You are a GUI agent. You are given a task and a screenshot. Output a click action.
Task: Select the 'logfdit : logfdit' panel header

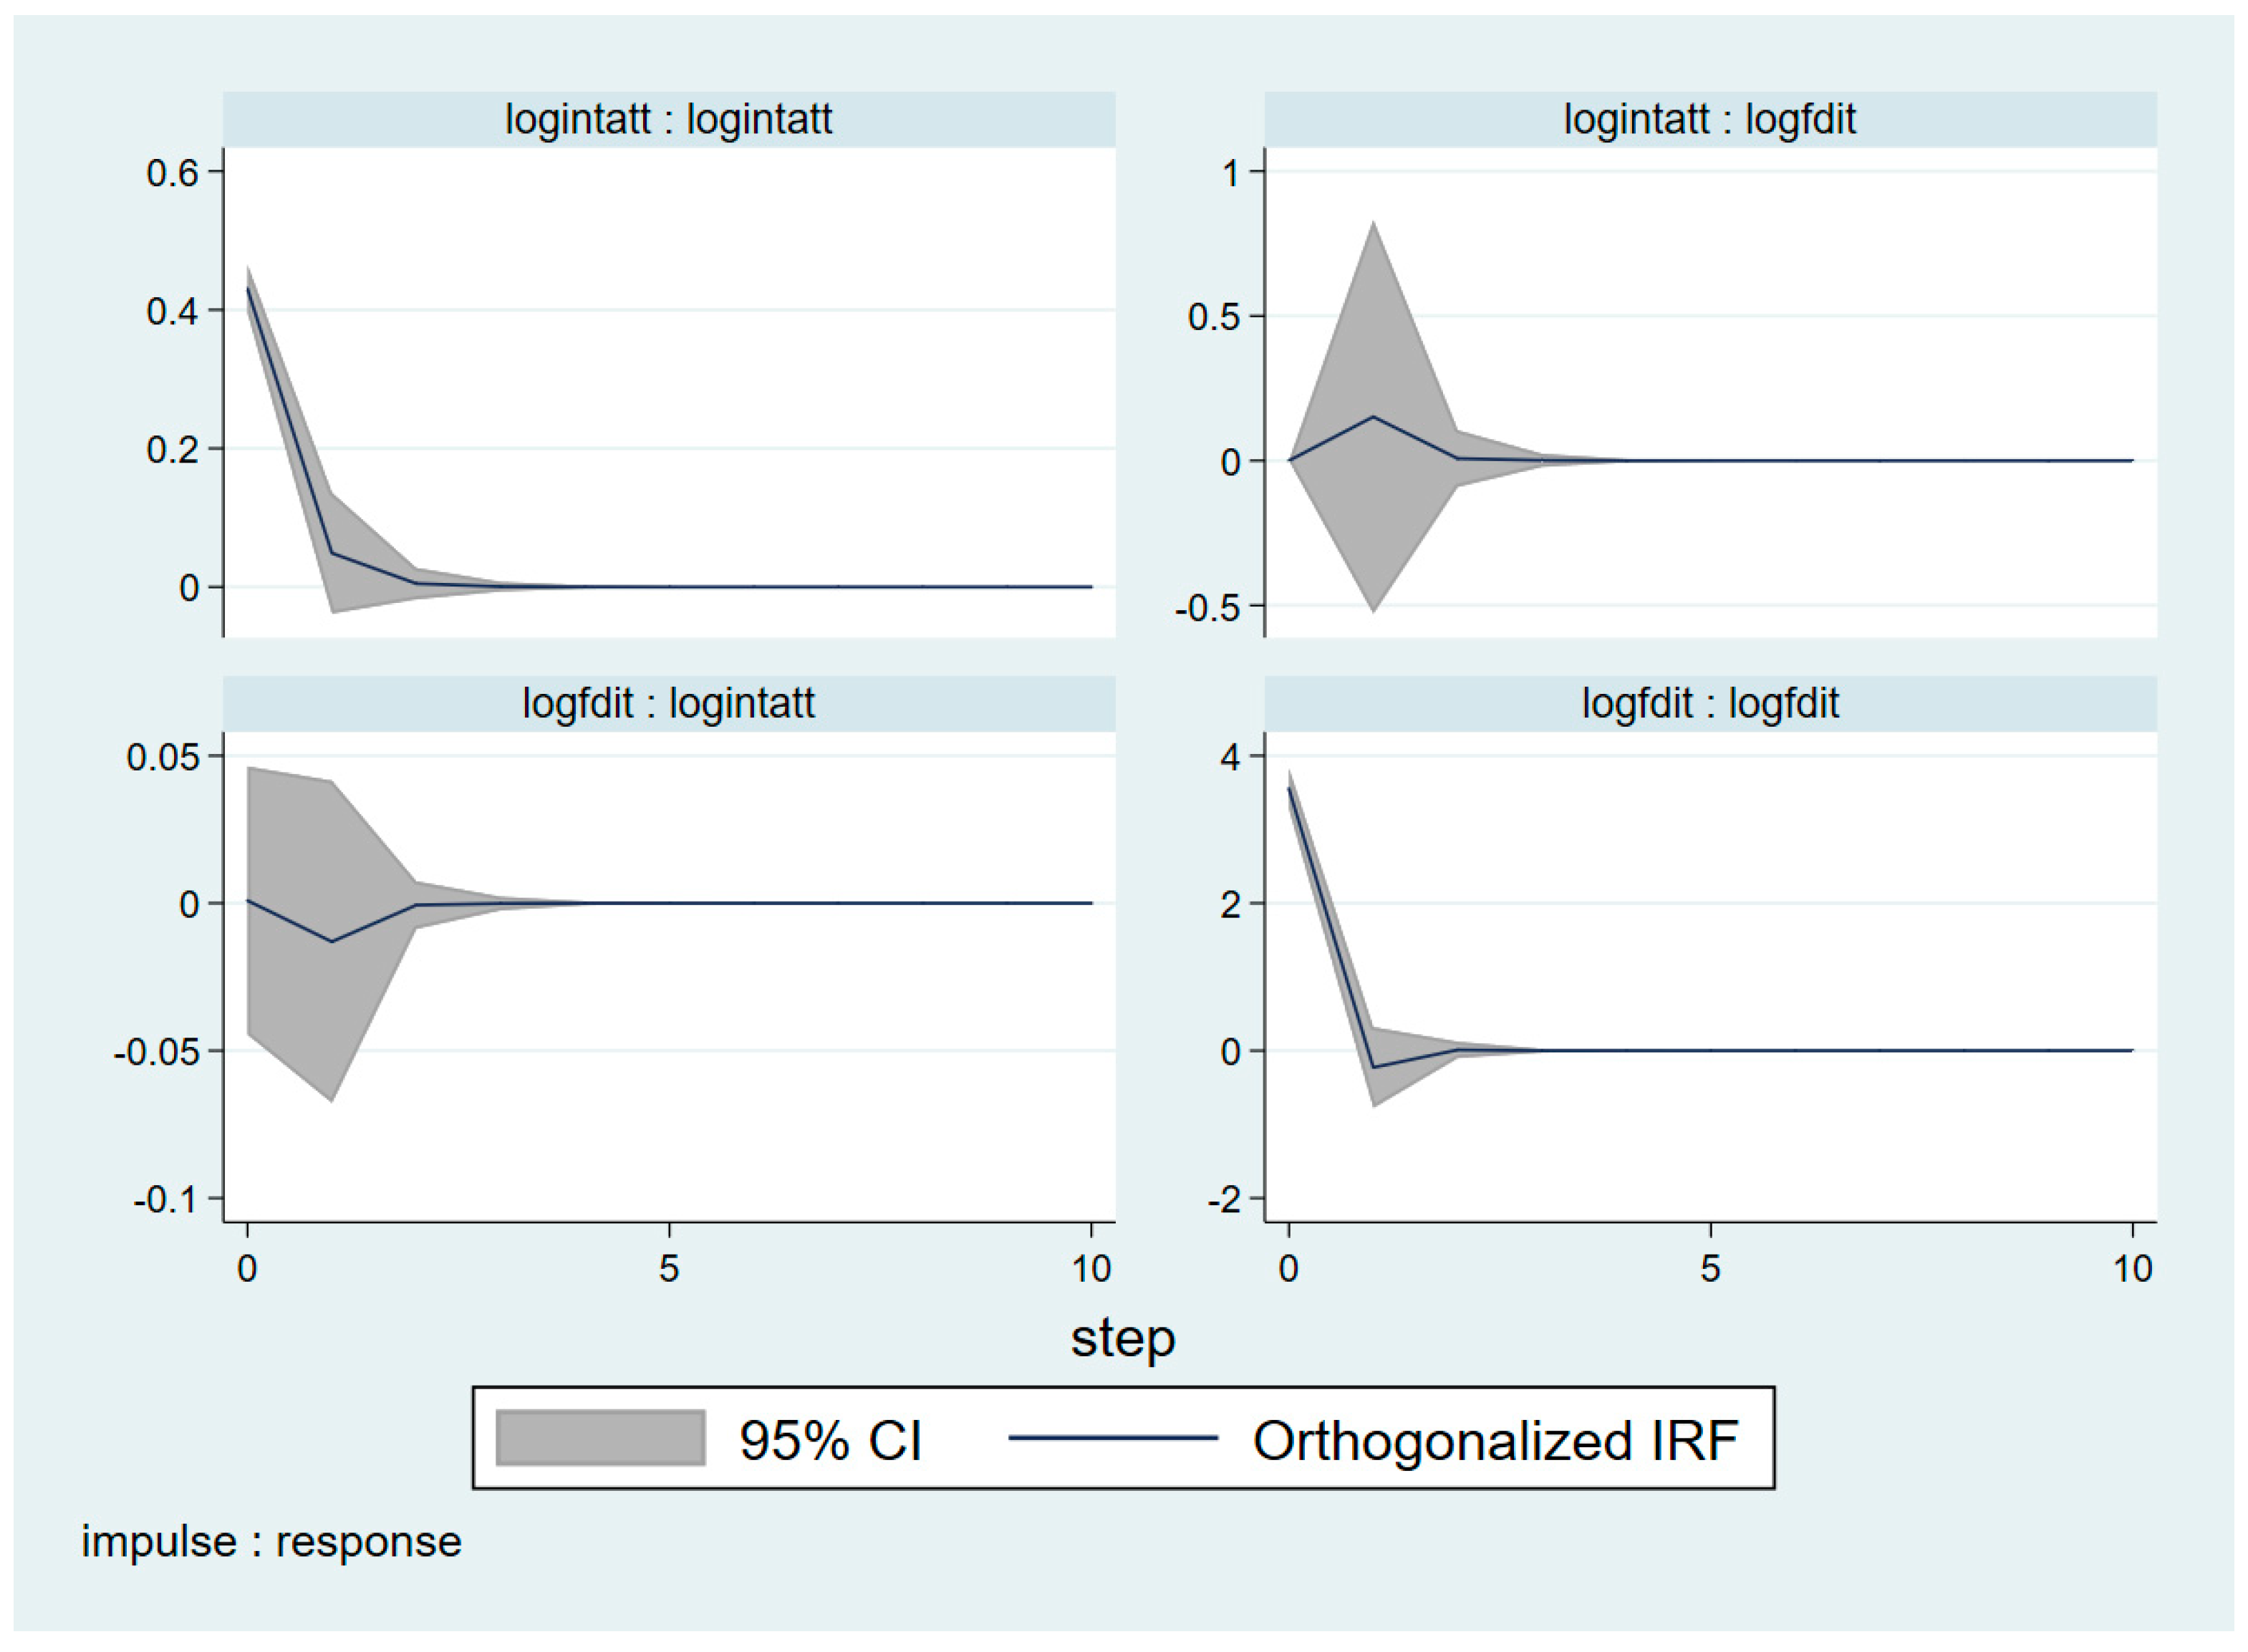[1709, 703]
